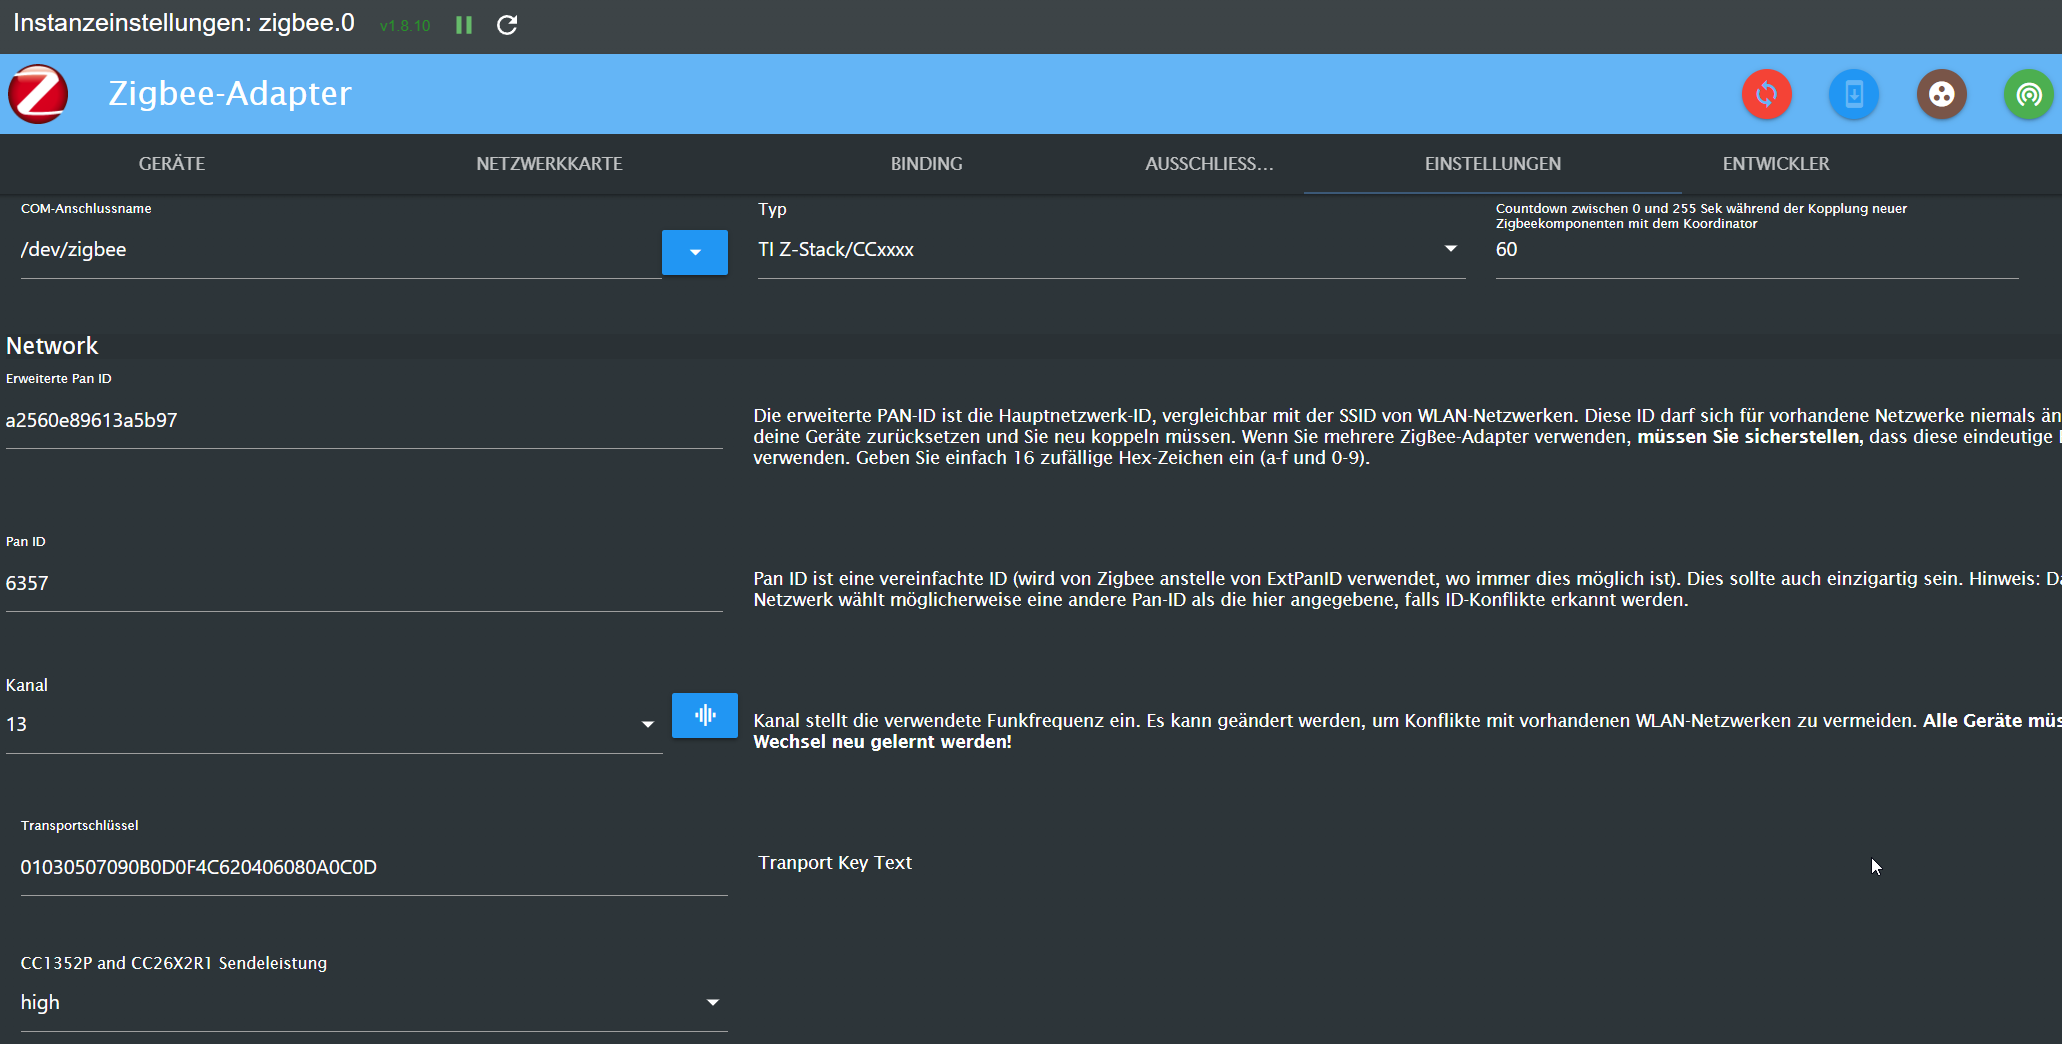Switch to the Ausschliess... tab
The width and height of the screenshot is (2062, 1044).
tap(1210, 164)
